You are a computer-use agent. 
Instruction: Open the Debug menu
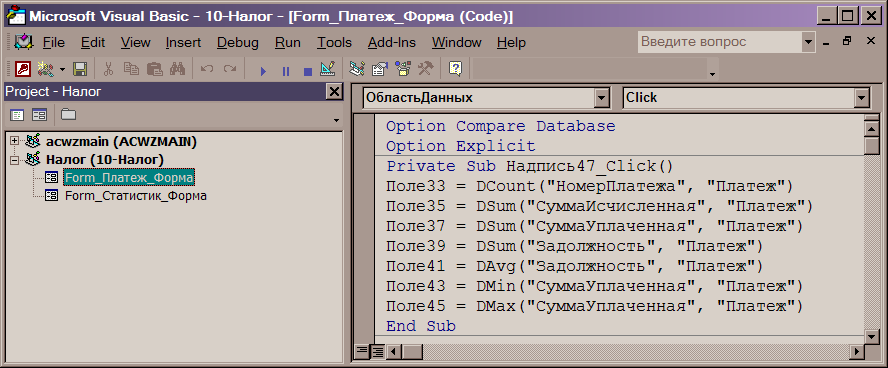click(238, 42)
